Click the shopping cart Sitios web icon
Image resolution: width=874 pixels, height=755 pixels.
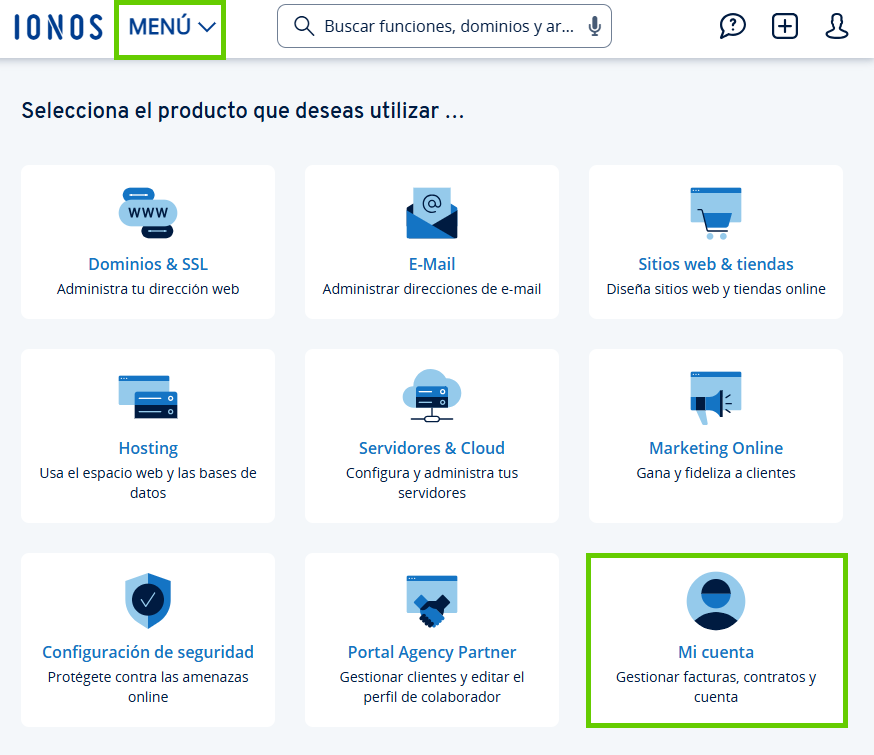pyautogui.click(x=716, y=213)
